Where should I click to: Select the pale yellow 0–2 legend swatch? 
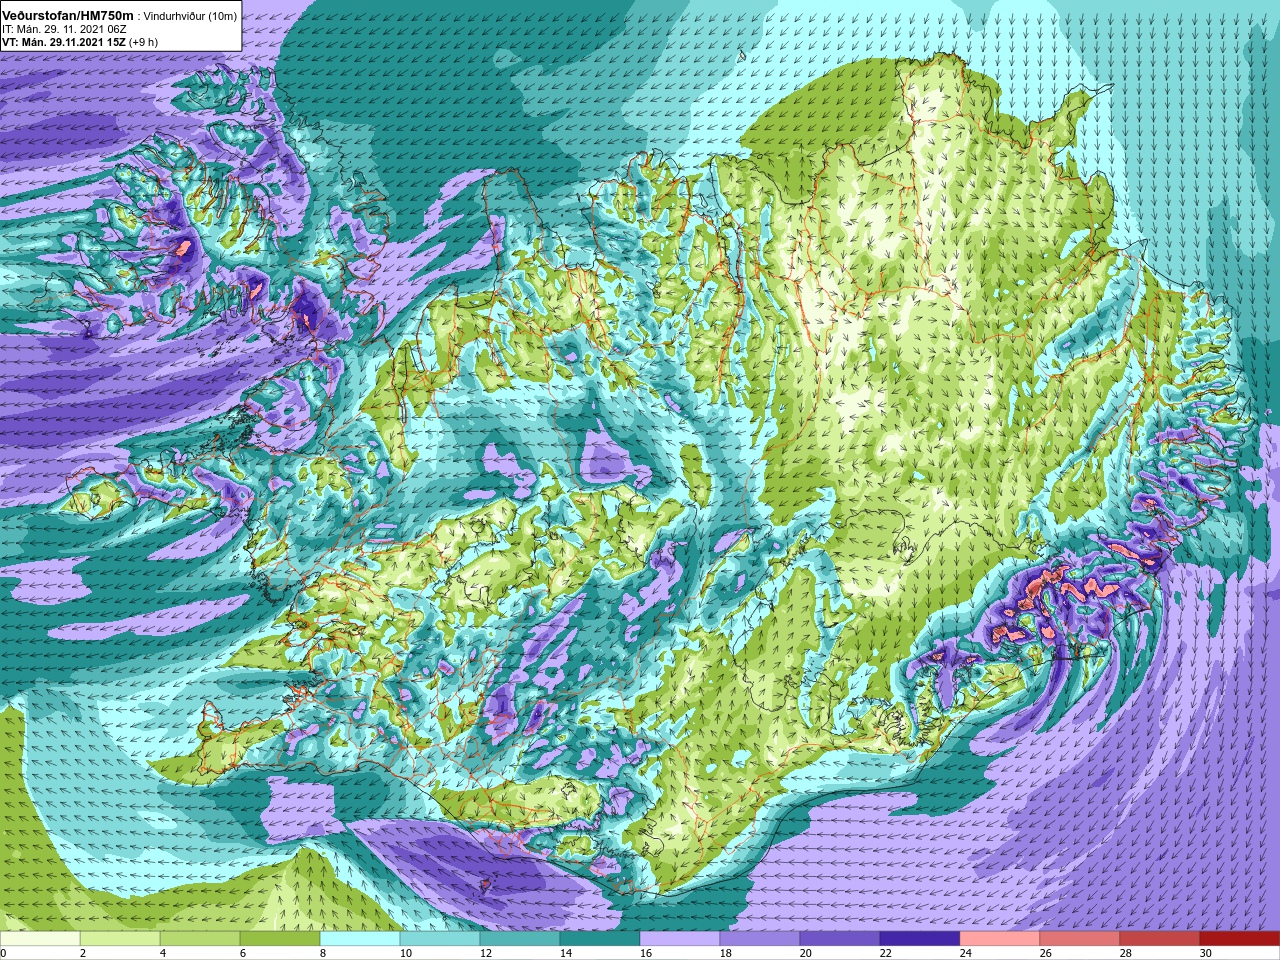[40, 939]
